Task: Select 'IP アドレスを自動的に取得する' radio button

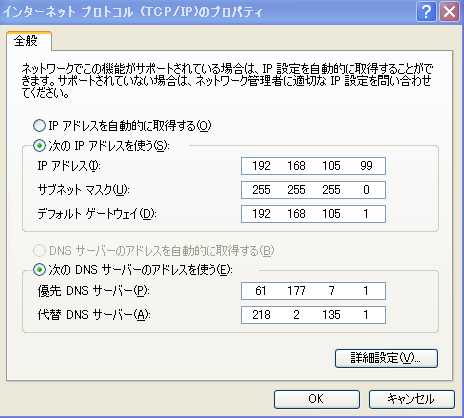Action: click(x=39, y=126)
